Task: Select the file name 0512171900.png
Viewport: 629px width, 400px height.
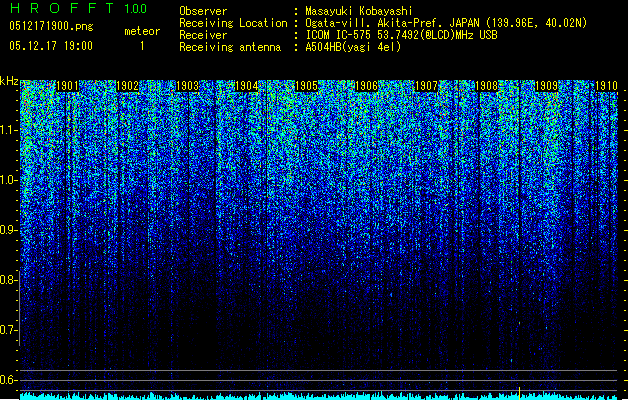Action: click(51, 27)
